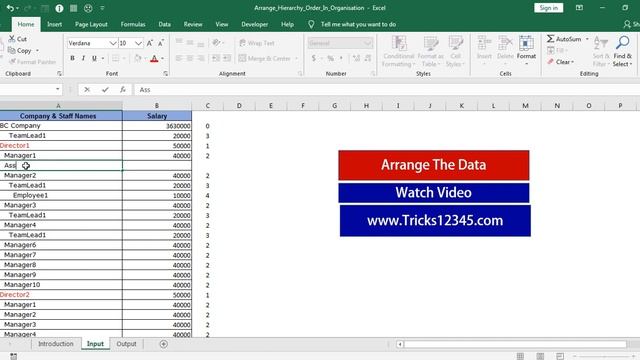Click the AutoSum sigma icon

[551, 39]
